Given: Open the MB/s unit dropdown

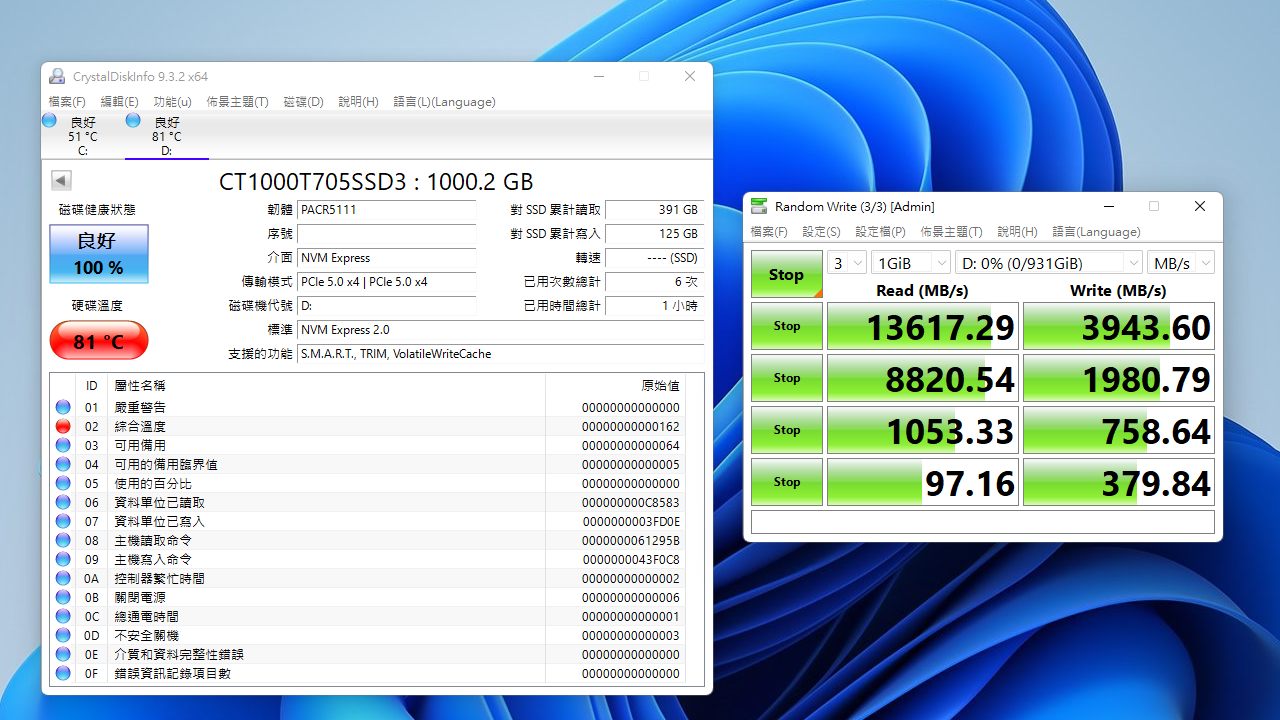Looking at the screenshot, I should tap(1181, 263).
